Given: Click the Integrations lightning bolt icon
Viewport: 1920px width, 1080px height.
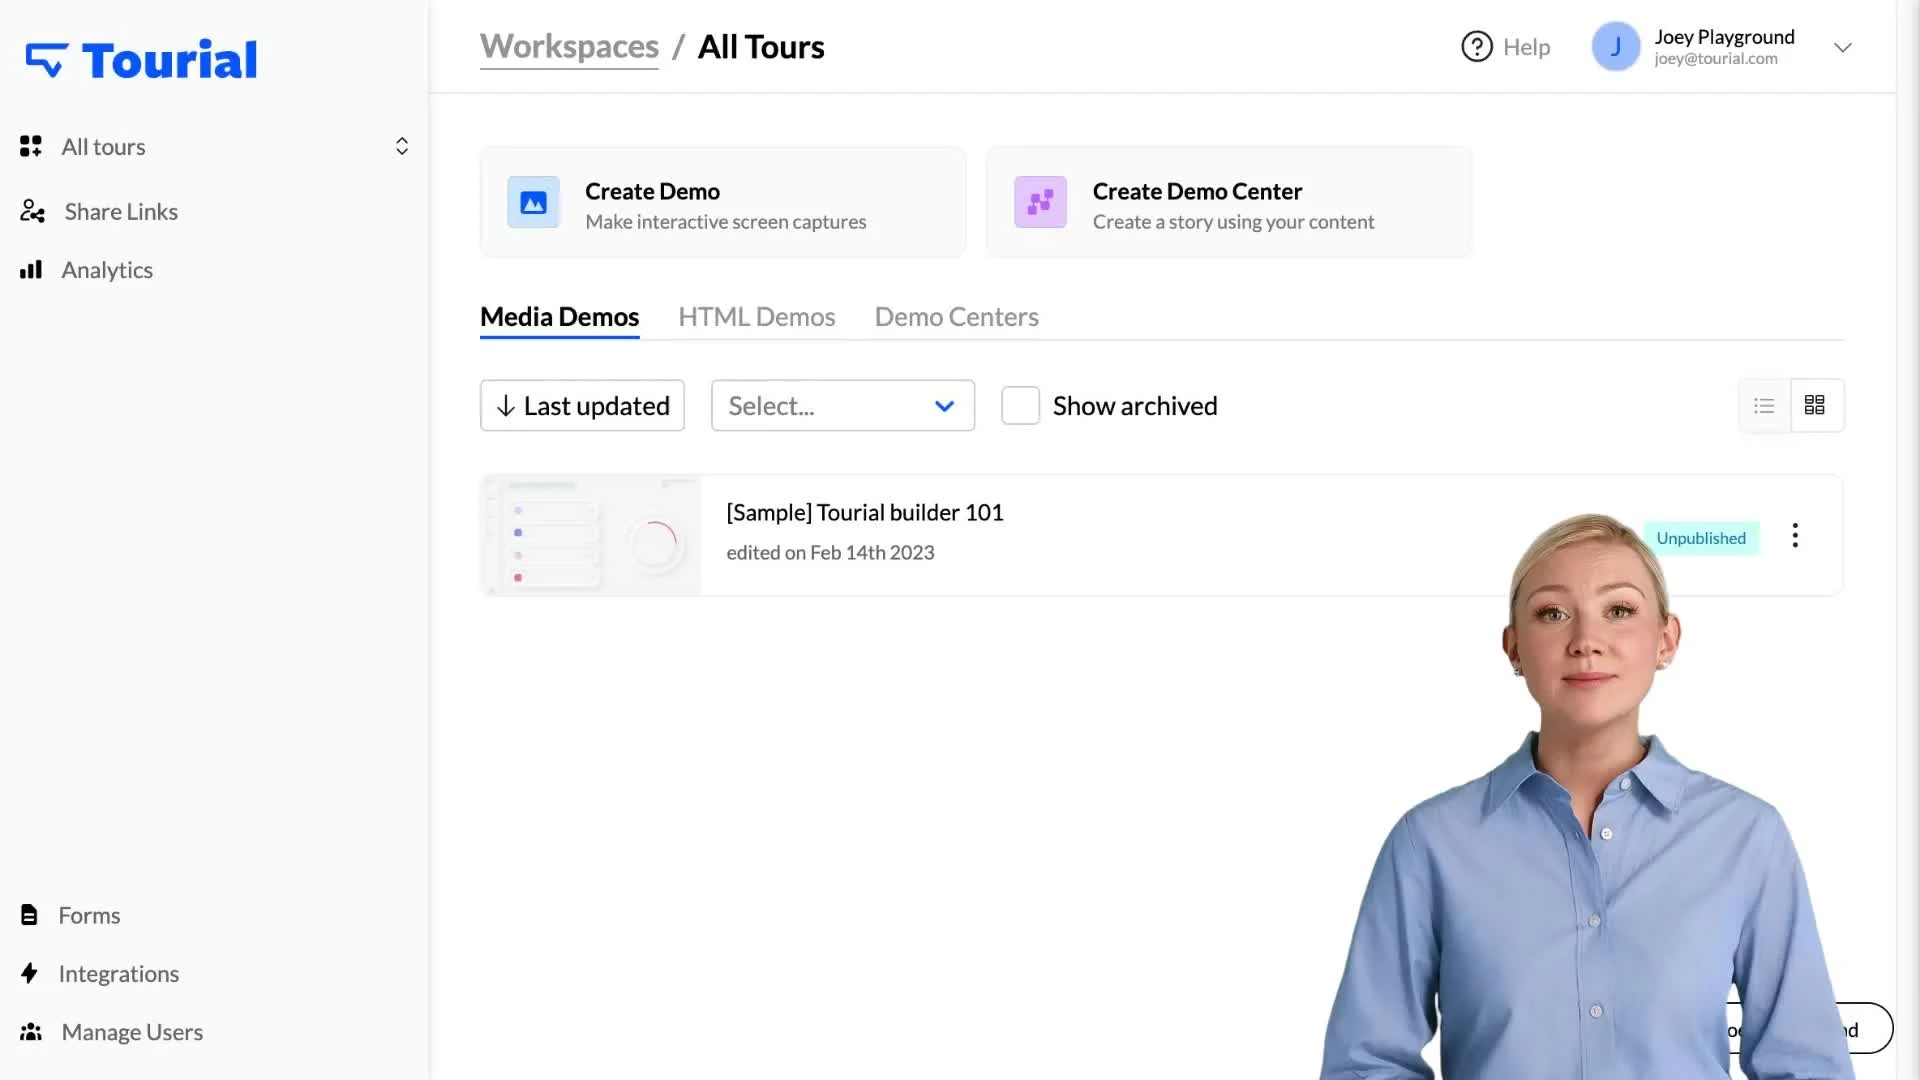Looking at the screenshot, I should tap(29, 973).
